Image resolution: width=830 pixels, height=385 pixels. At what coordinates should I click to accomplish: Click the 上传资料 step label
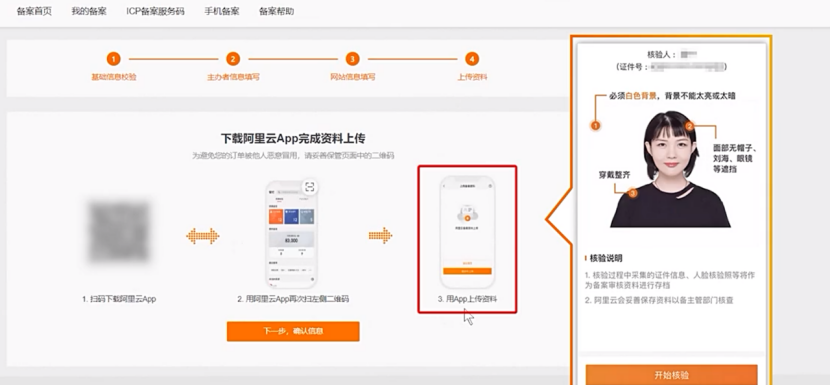click(472, 77)
